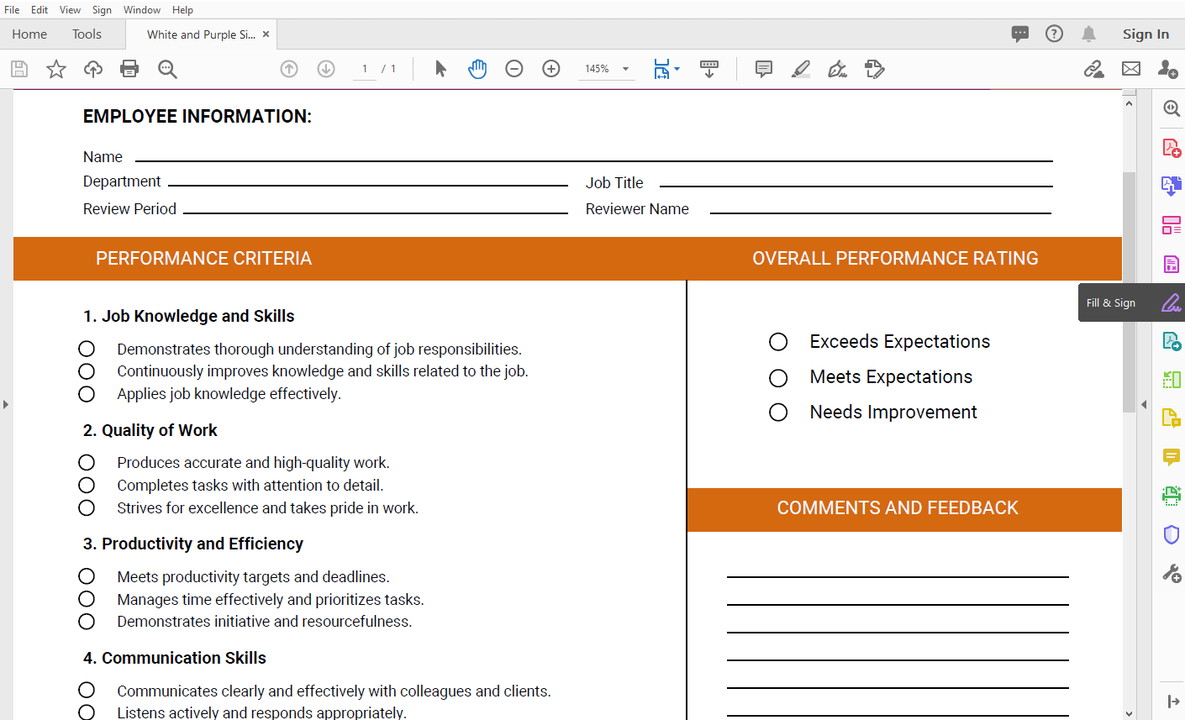Save the current PDF document
This screenshot has width=1185, height=720.
[x=18, y=68]
